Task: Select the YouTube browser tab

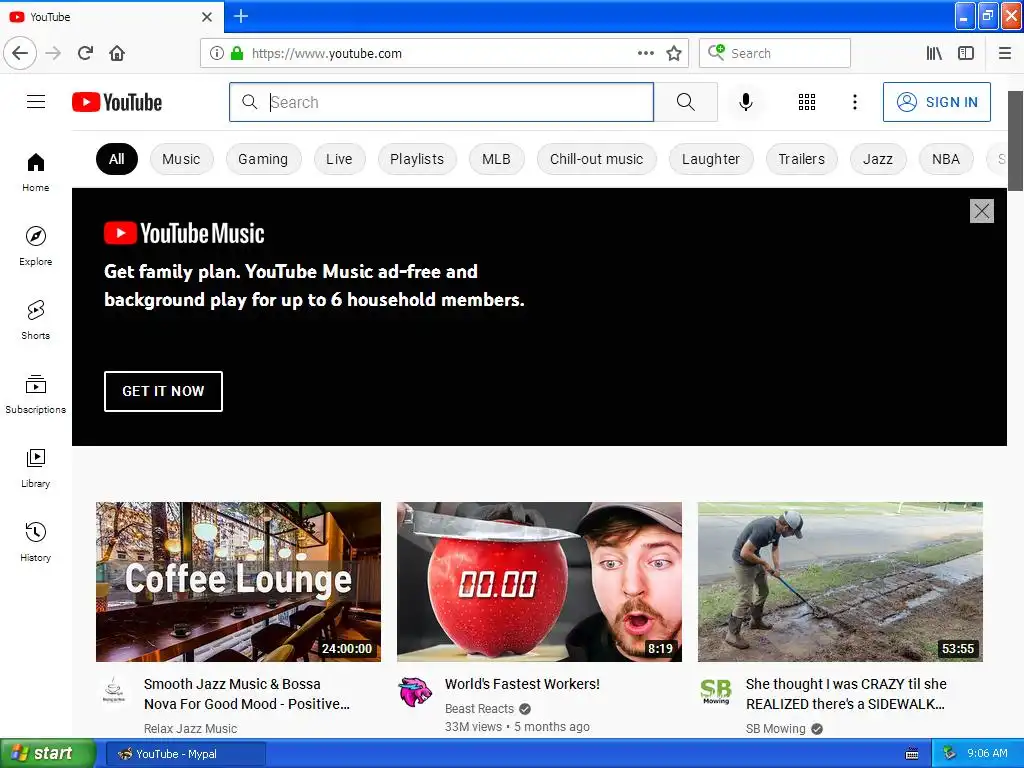Action: (x=112, y=17)
